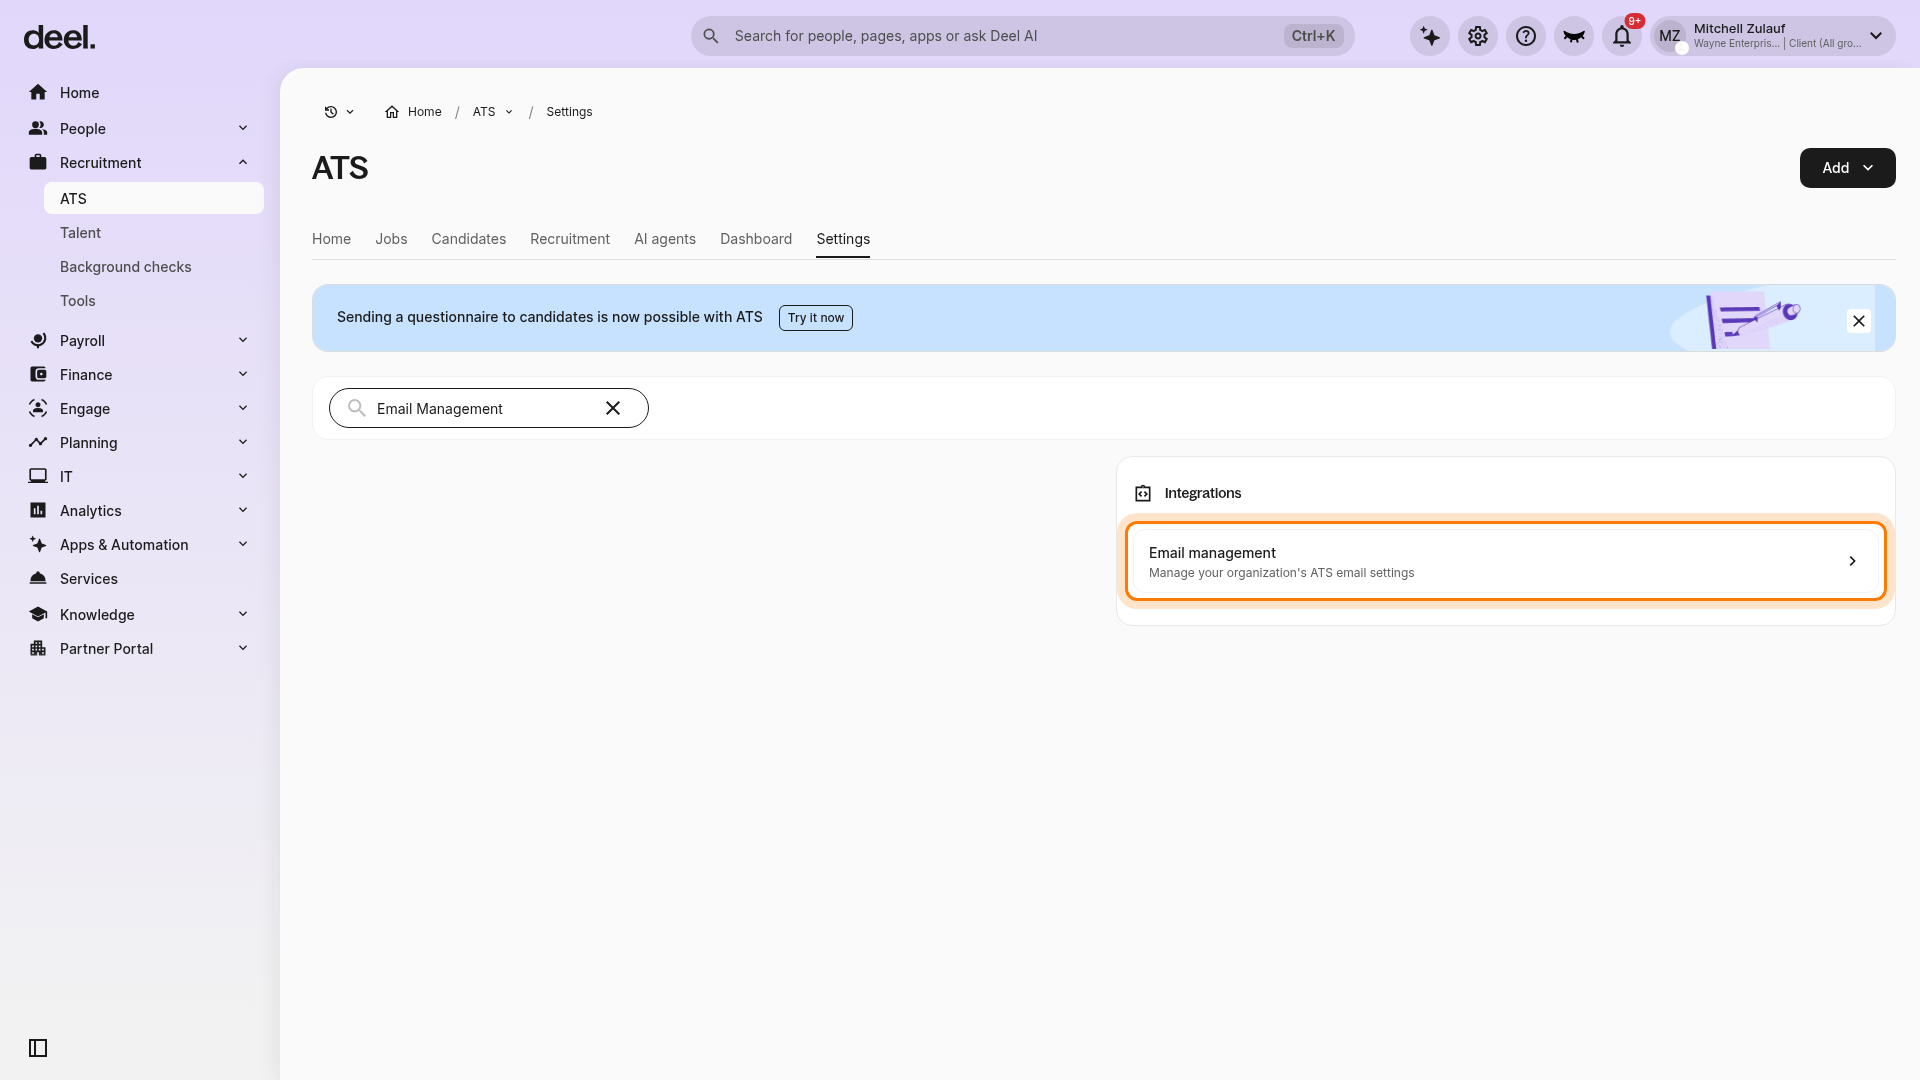Click the Finance wallet icon

38,375
